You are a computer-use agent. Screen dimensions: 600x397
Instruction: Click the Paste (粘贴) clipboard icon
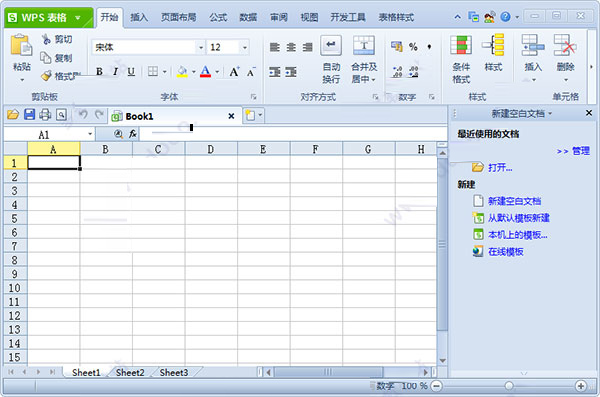tap(21, 46)
